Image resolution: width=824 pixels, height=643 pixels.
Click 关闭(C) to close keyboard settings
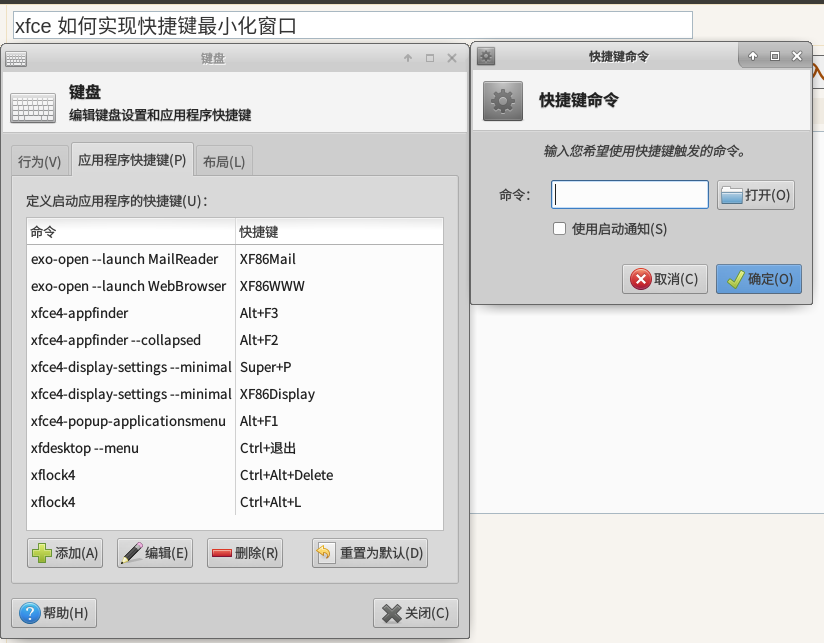(416, 613)
